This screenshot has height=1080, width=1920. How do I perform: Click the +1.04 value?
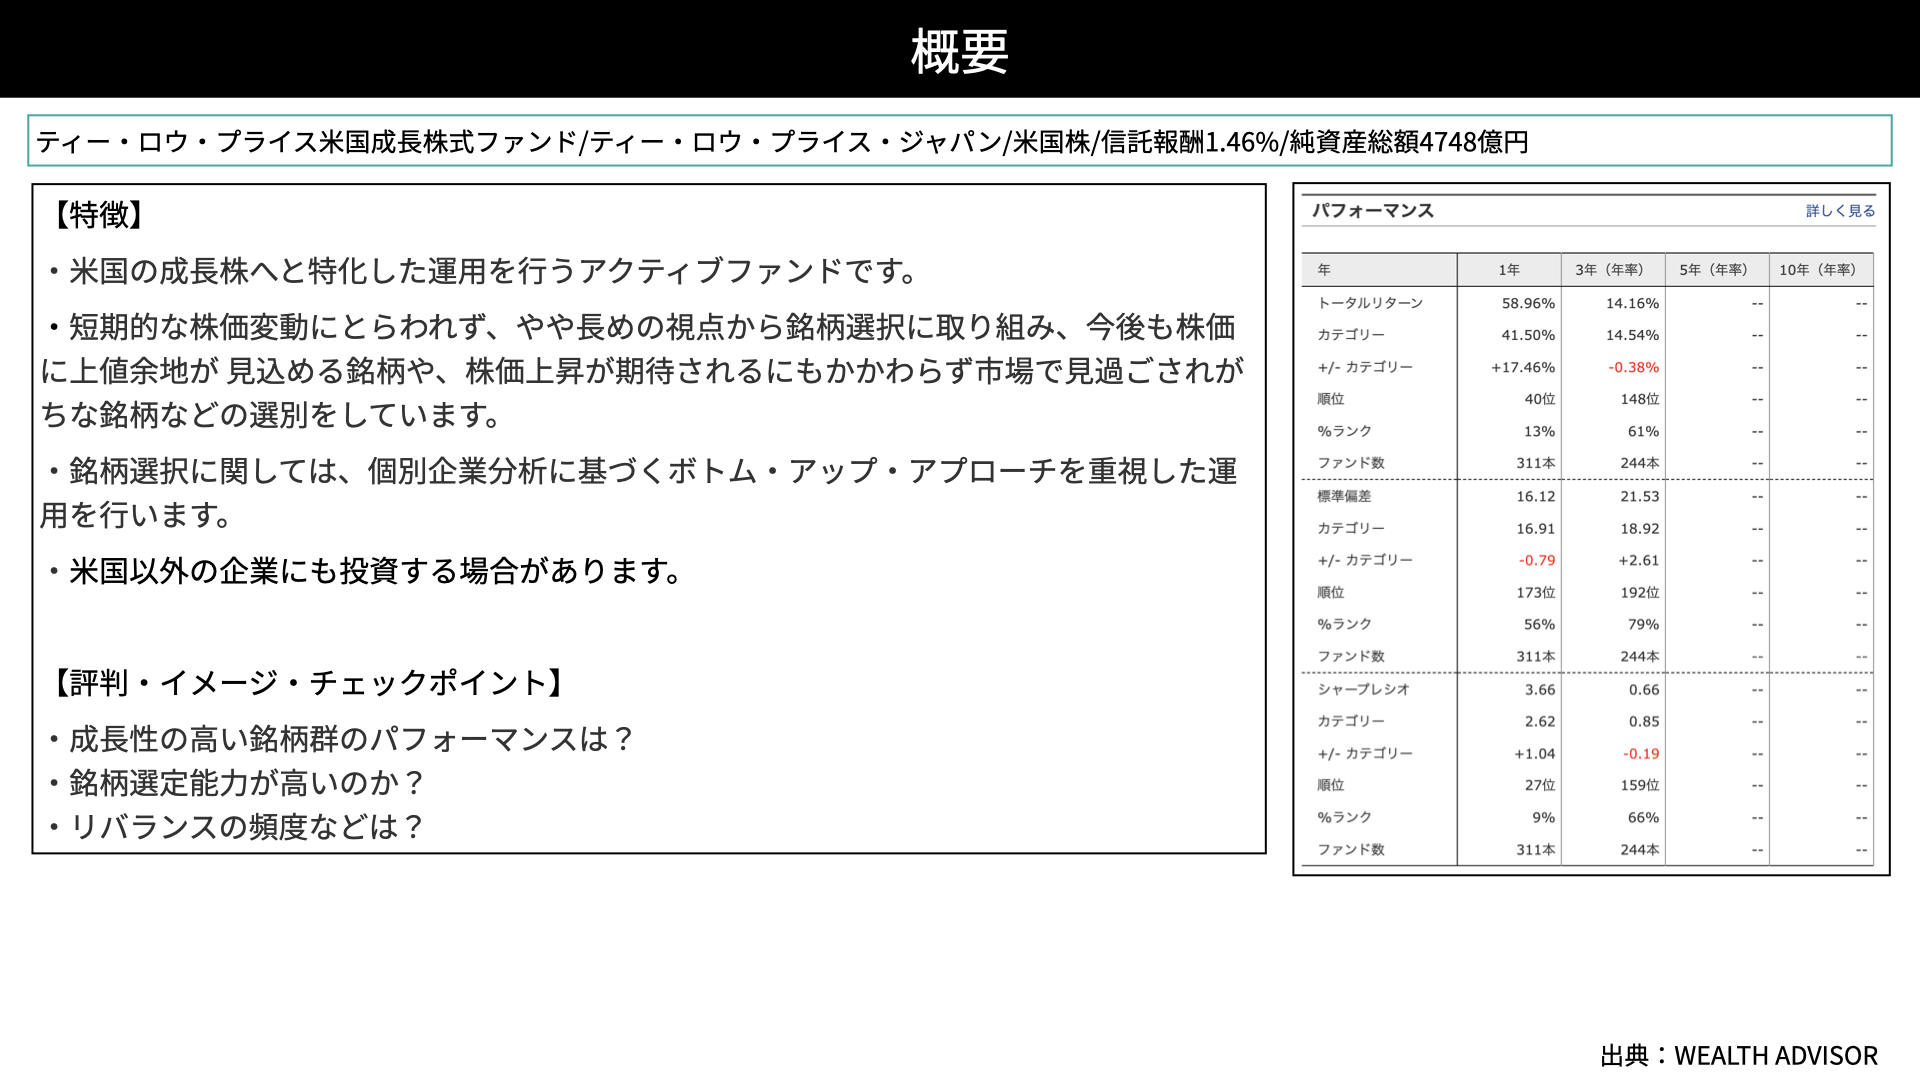[1535, 753]
